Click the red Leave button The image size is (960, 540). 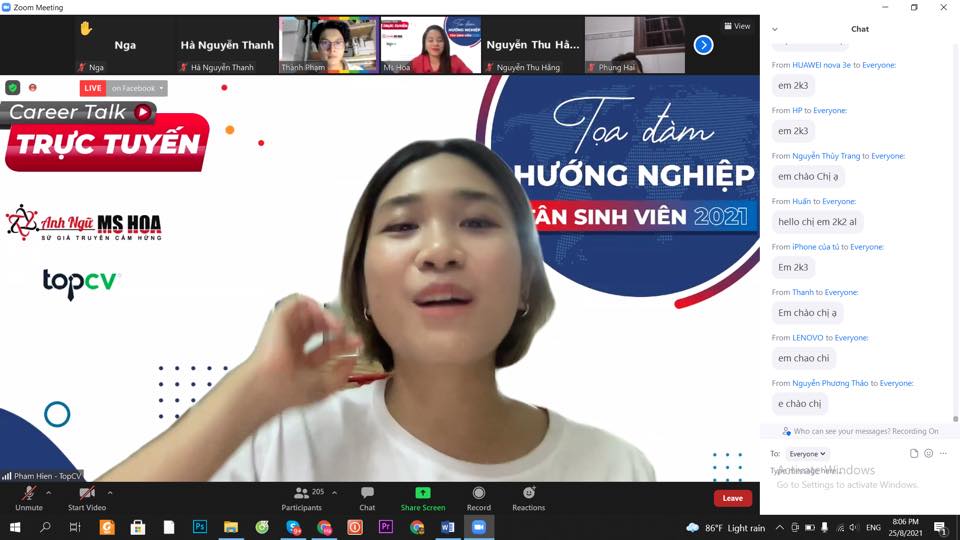coord(732,498)
